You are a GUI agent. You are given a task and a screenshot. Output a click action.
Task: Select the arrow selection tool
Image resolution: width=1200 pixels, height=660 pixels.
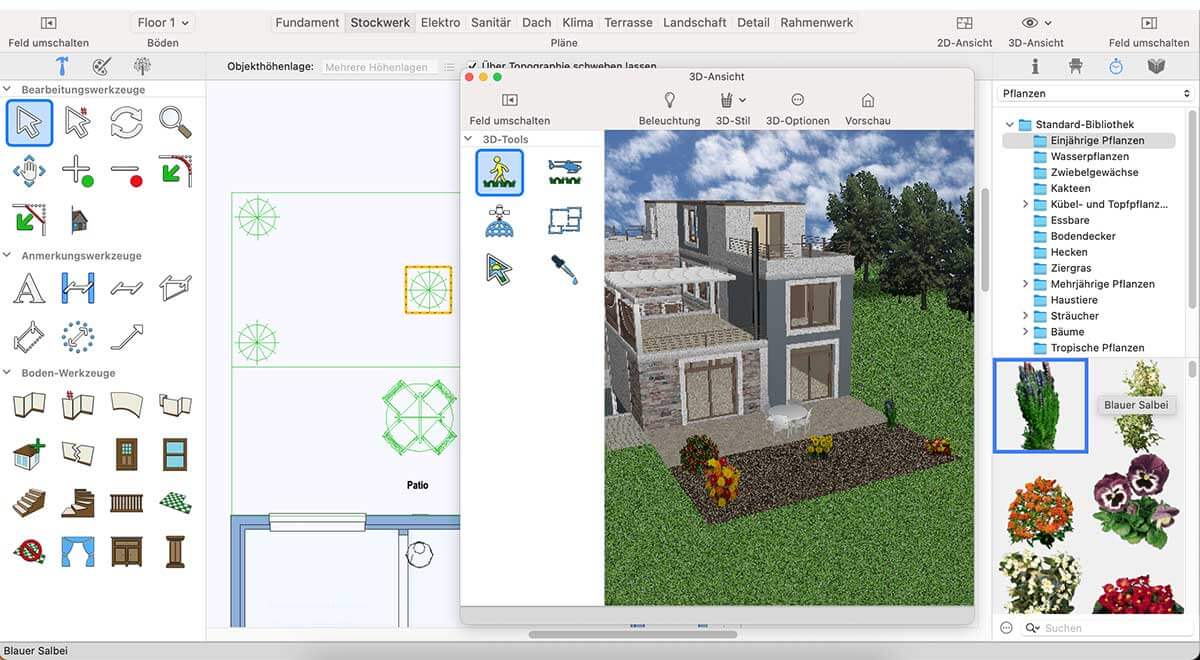pos(29,123)
